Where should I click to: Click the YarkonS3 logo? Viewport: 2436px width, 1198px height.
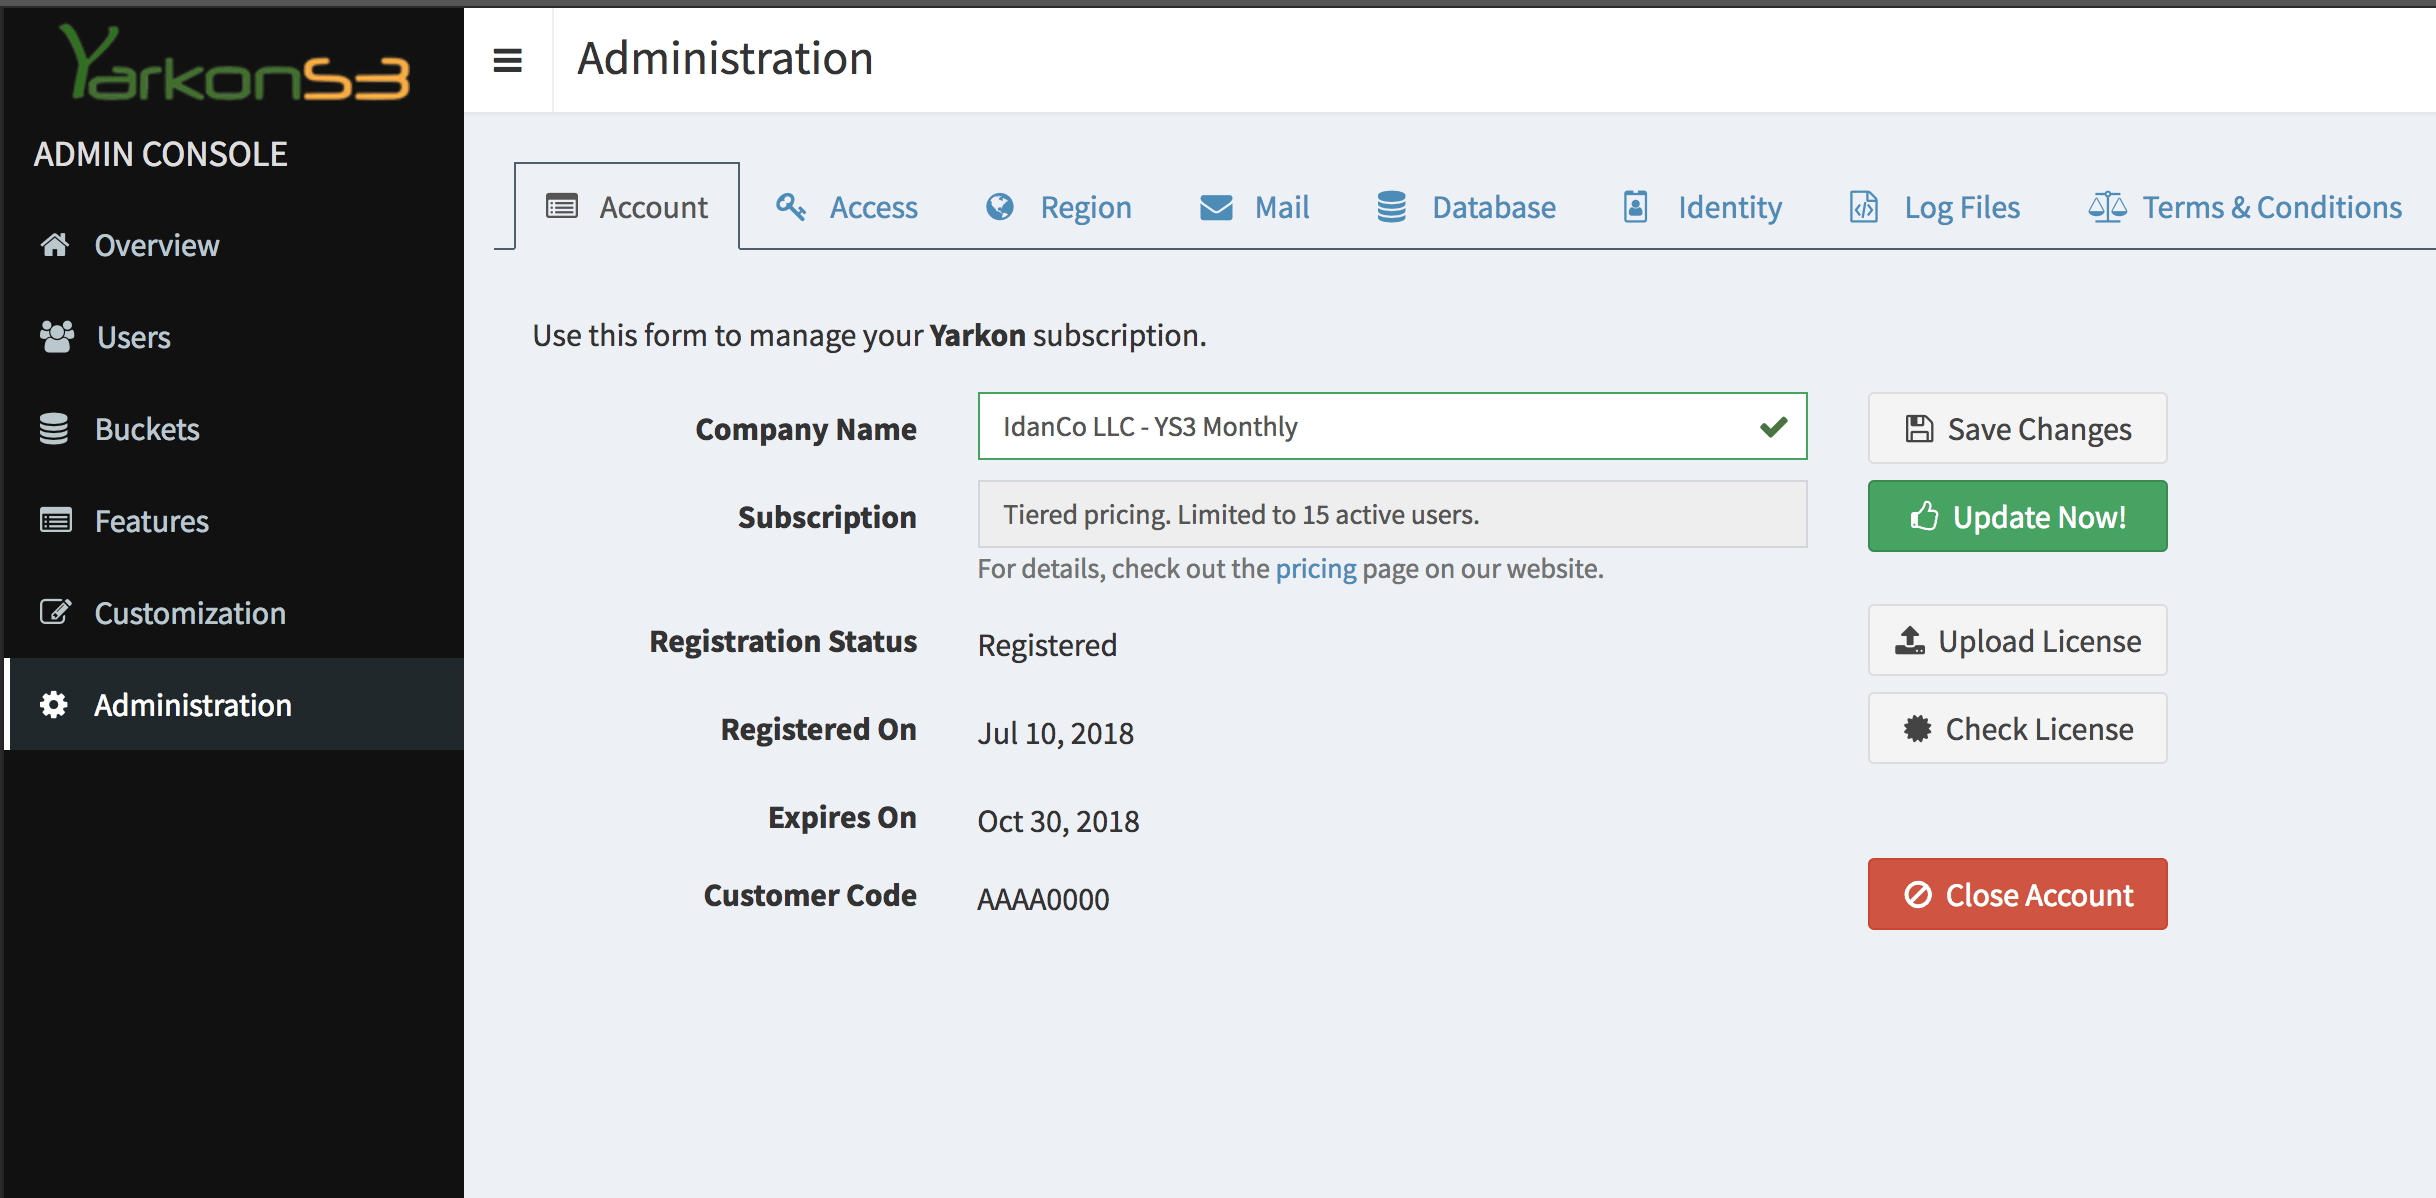(x=235, y=66)
